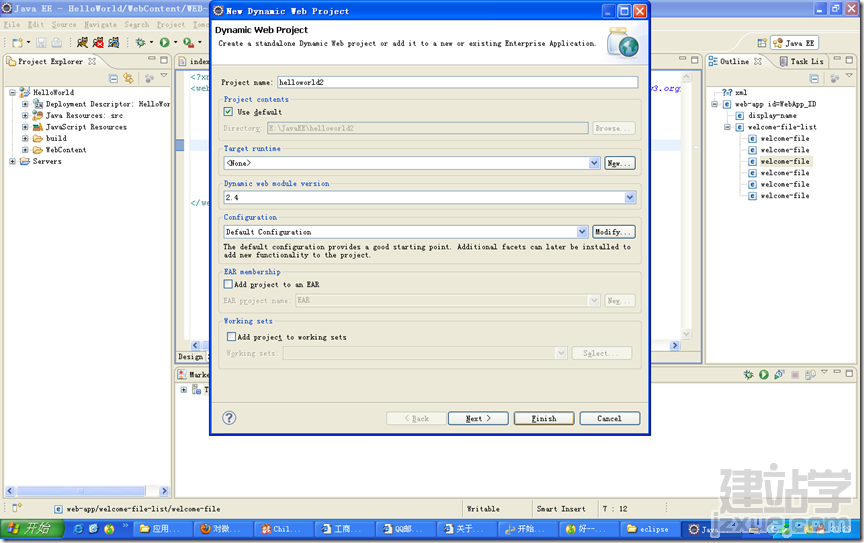Open the Outline view menu triangle
Image resolution: width=864 pixels, height=543 pixels.
click(x=849, y=76)
